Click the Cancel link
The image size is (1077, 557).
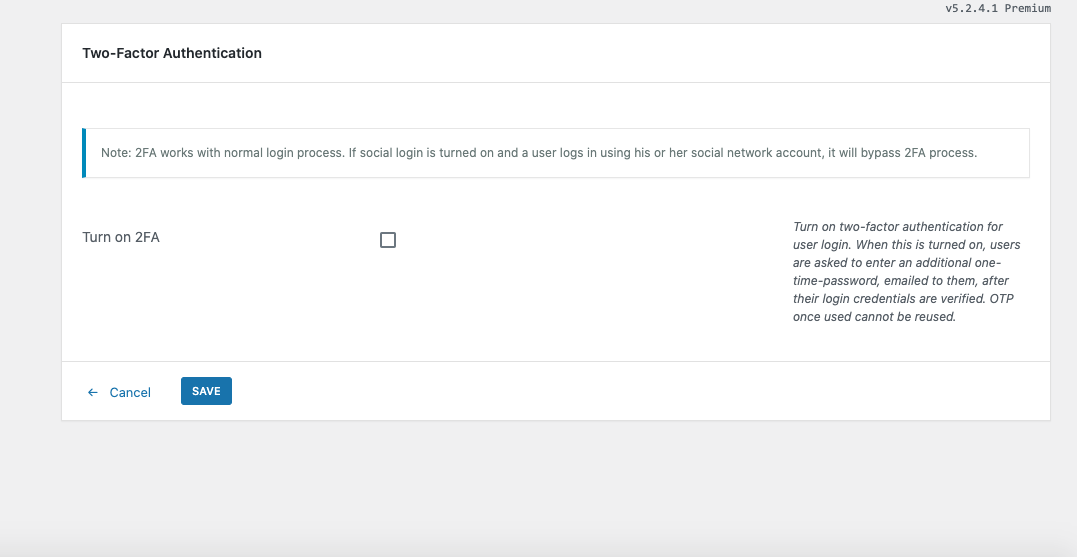pos(130,392)
